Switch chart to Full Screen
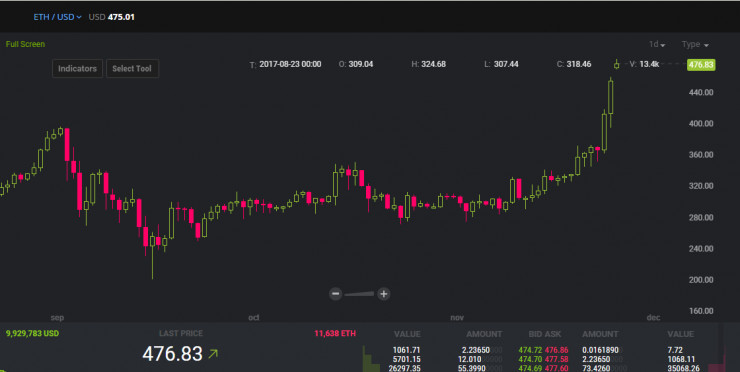The width and height of the screenshot is (740, 372). click(x=25, y=44)
